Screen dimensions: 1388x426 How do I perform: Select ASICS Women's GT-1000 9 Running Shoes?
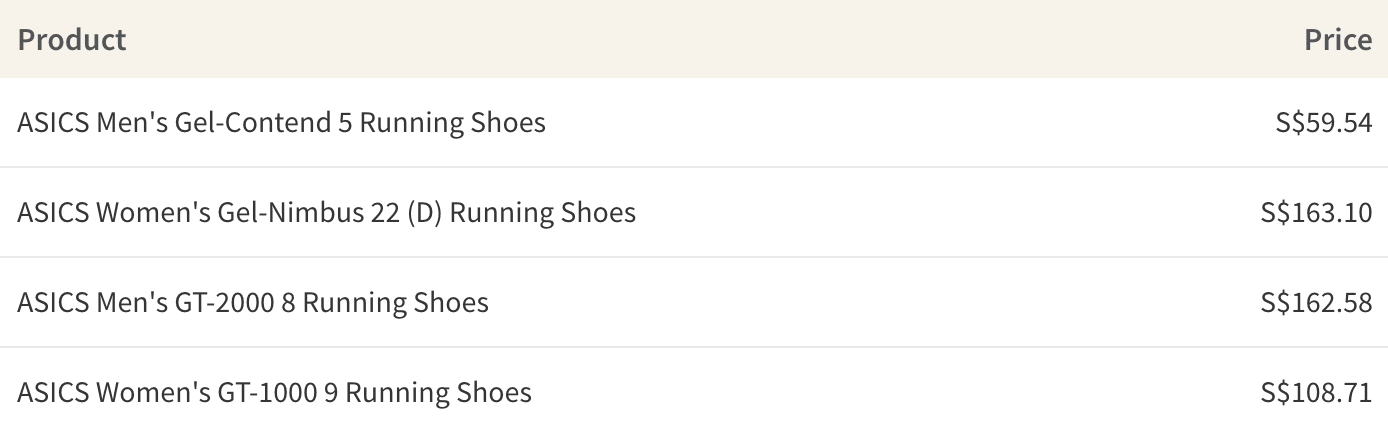(274, 392)
